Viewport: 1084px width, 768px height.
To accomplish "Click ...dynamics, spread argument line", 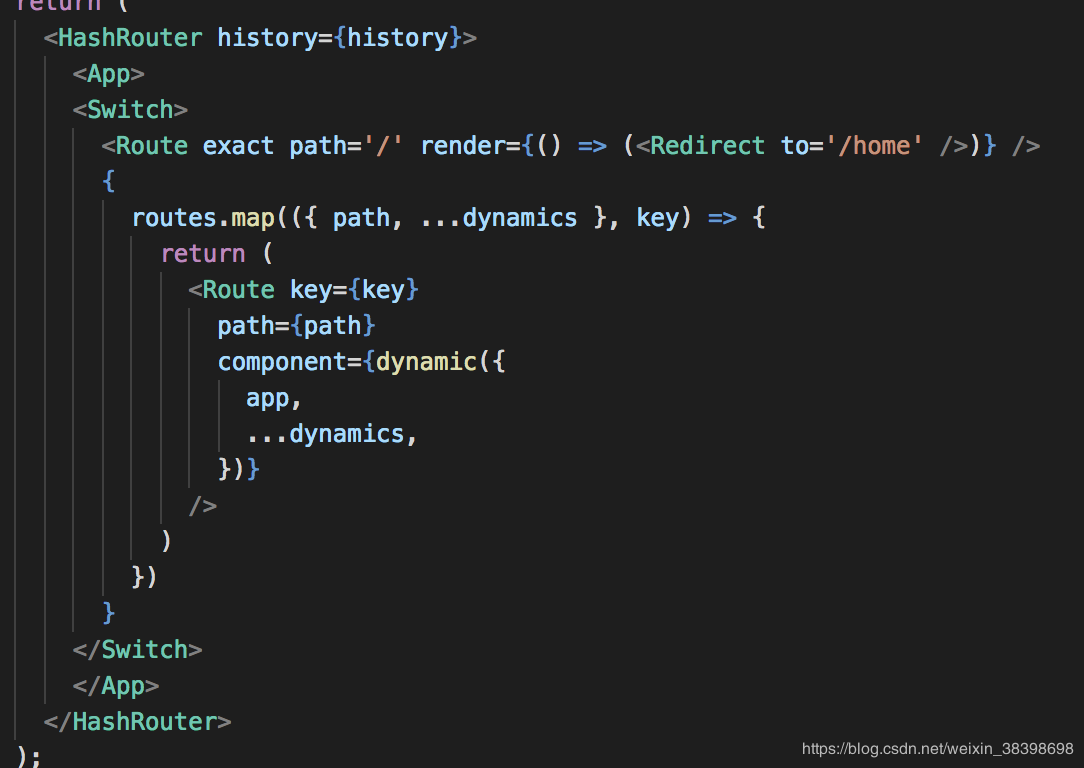I will (x=332, y=433).
